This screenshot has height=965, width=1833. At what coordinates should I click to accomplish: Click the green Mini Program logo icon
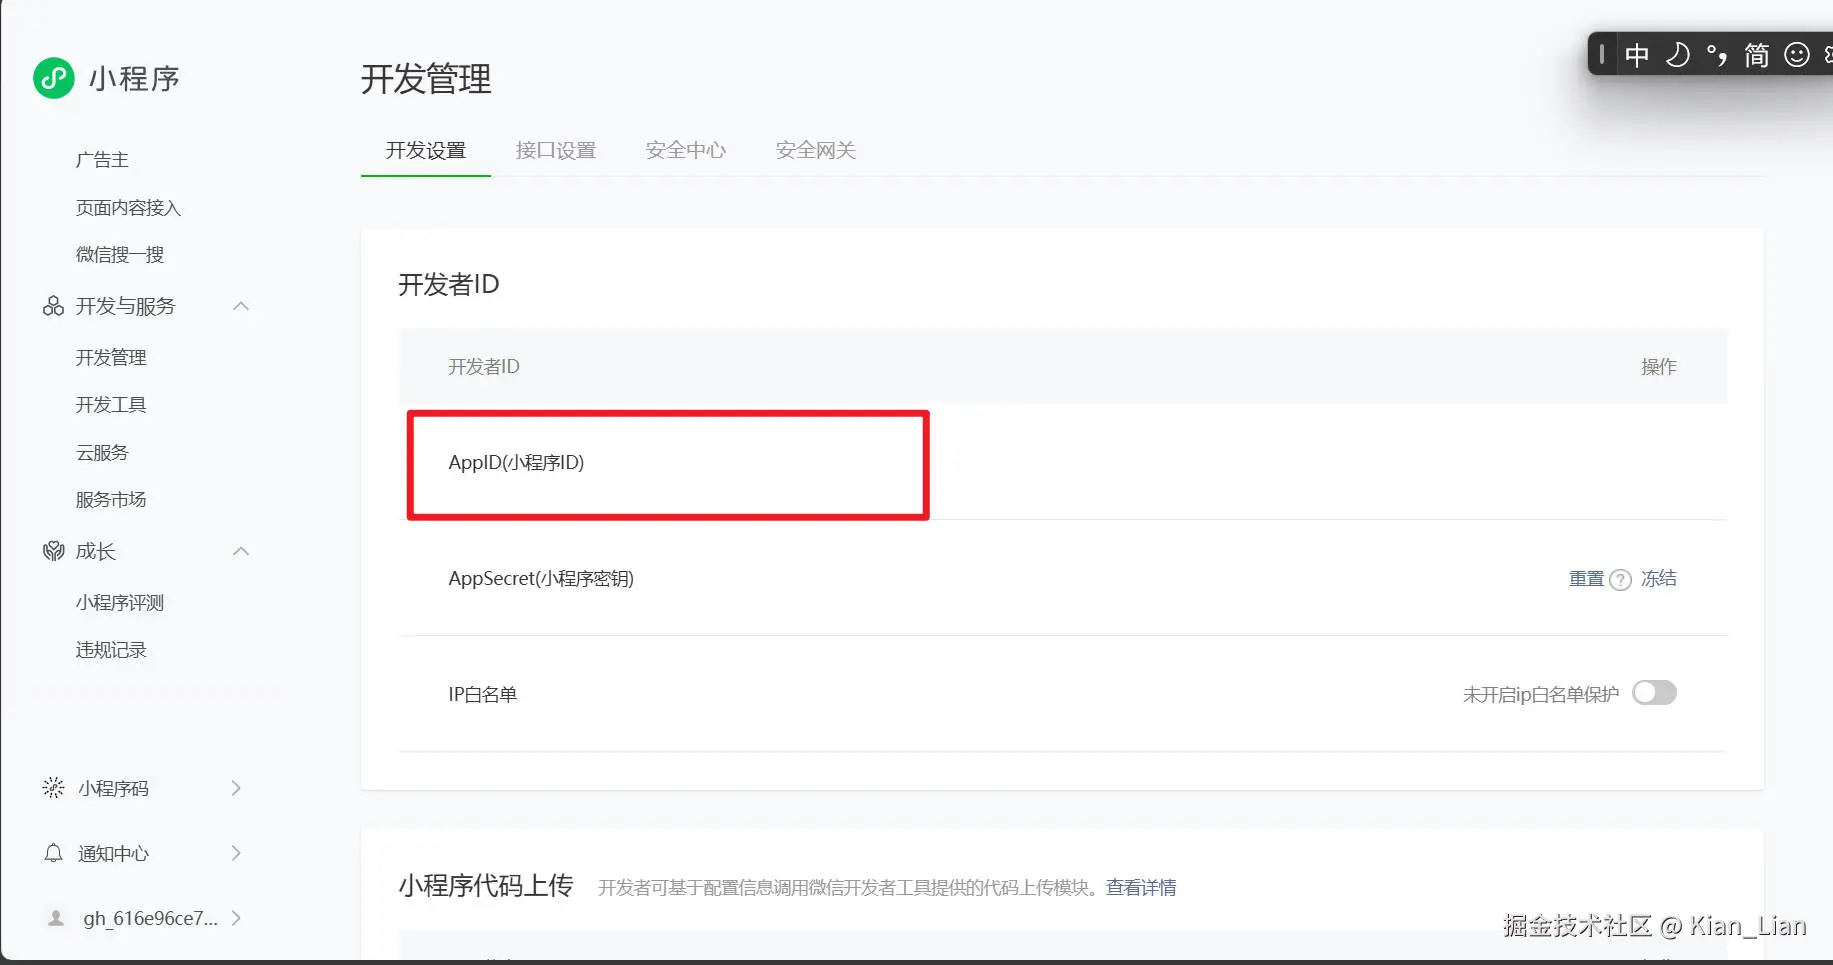[54, 78]
